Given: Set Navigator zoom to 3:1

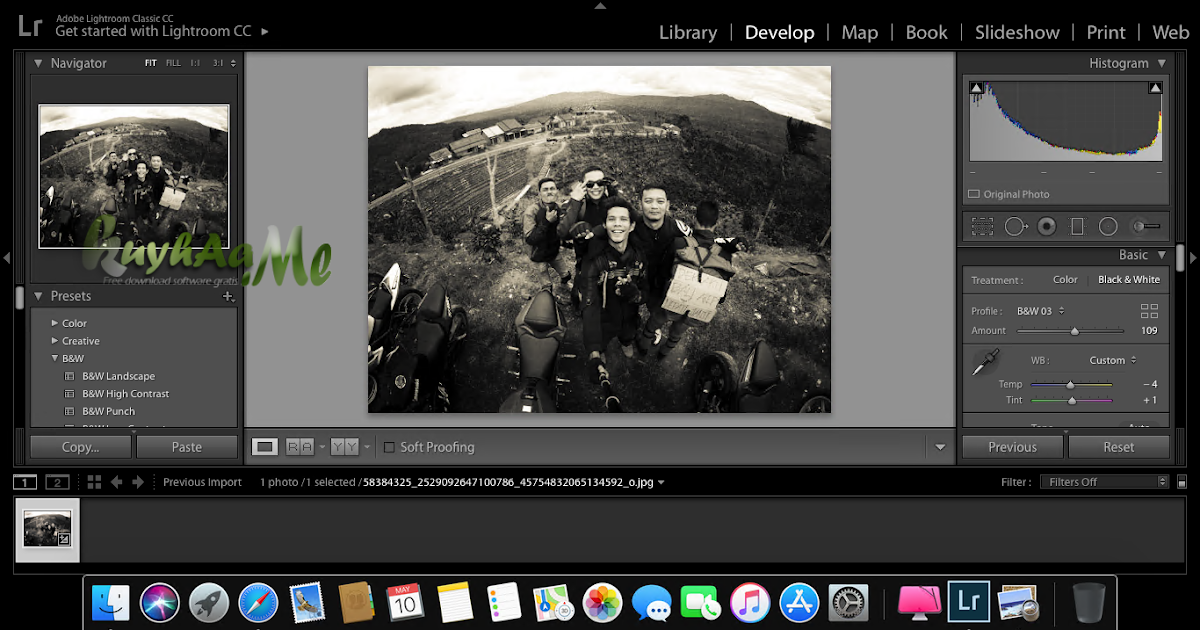Looking at the screenshot, I should tap(217, 63).
